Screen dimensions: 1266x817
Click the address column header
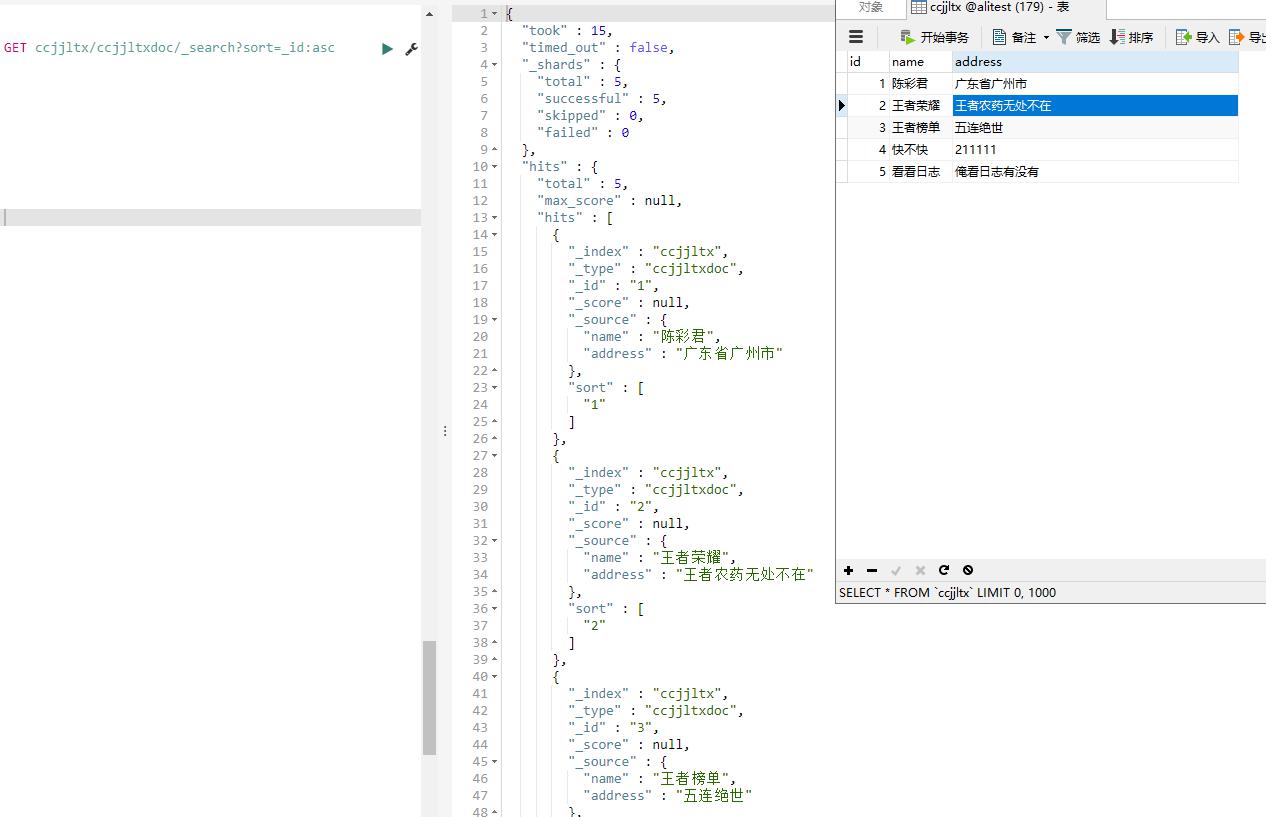1094,61
